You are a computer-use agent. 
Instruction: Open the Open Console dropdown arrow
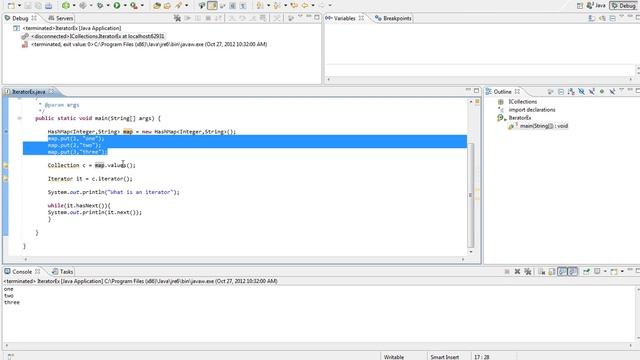(622, 271)
